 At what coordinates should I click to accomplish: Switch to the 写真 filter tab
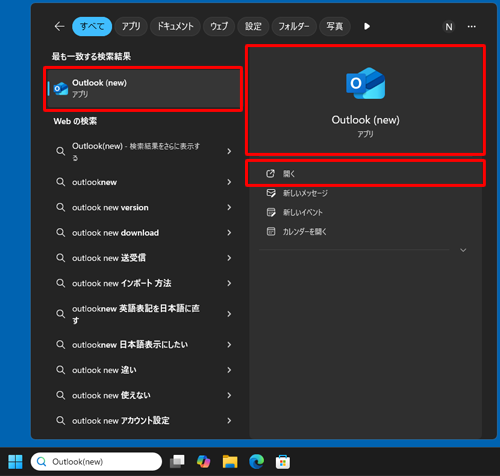(x=335, y=26)
